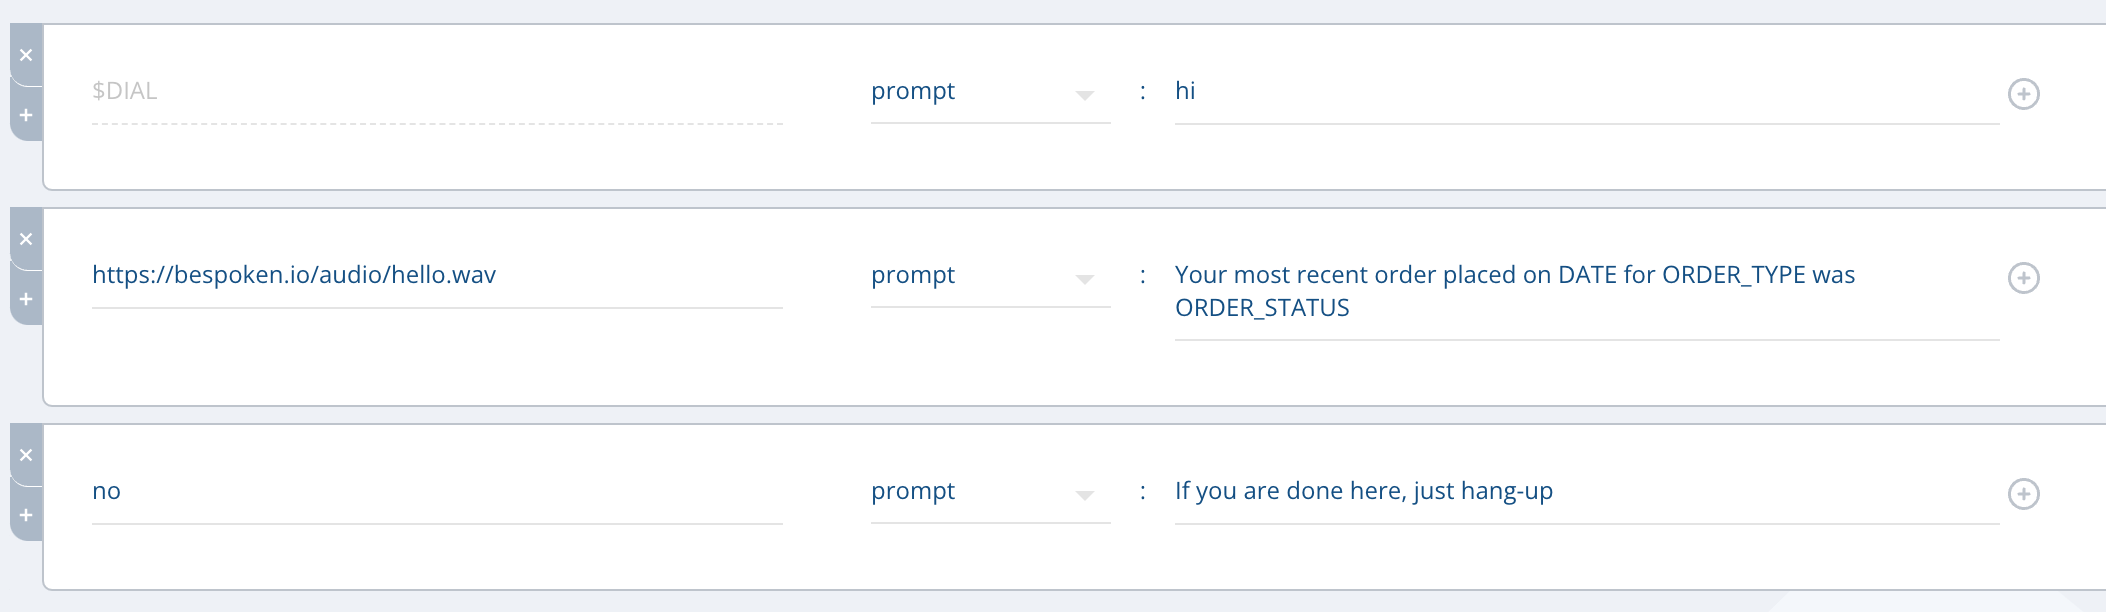Select the 'prompt' label in first row
2106x612 pixels.
pyautogui.click(x=913, y=92)
